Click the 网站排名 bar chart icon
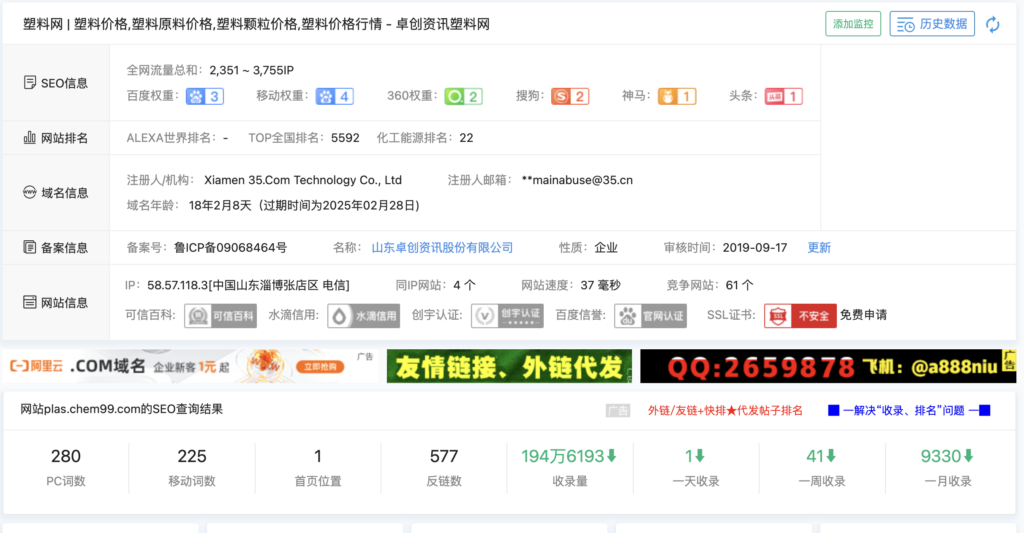 (29, 137)
